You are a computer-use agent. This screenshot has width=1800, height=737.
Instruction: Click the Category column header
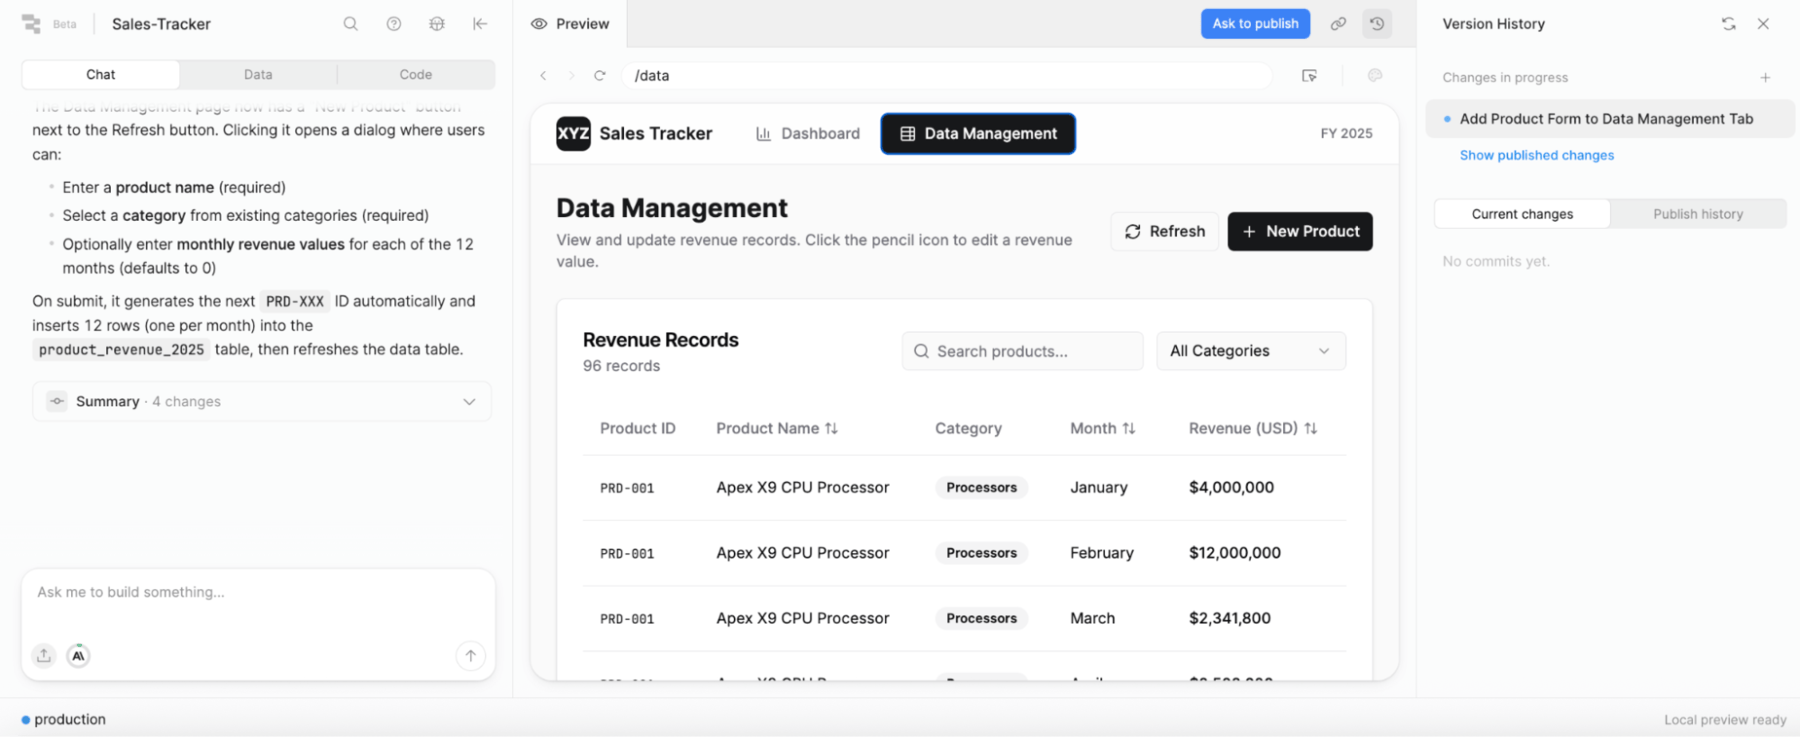click(968, 429)
